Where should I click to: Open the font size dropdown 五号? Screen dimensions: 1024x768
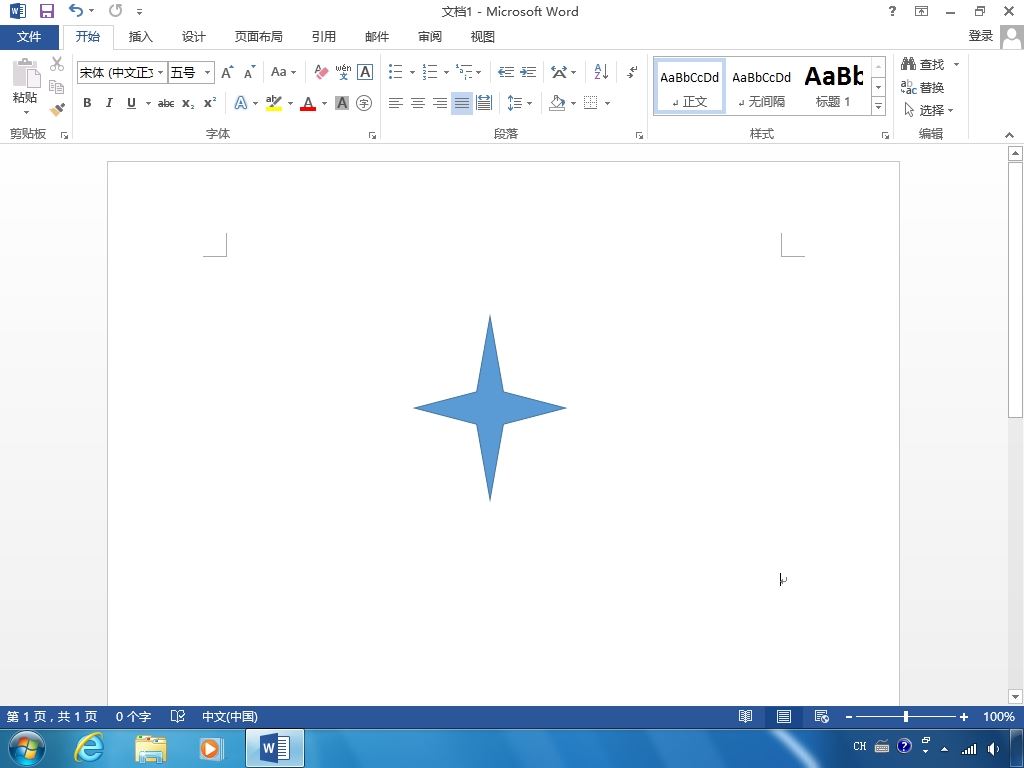[207, 72]
